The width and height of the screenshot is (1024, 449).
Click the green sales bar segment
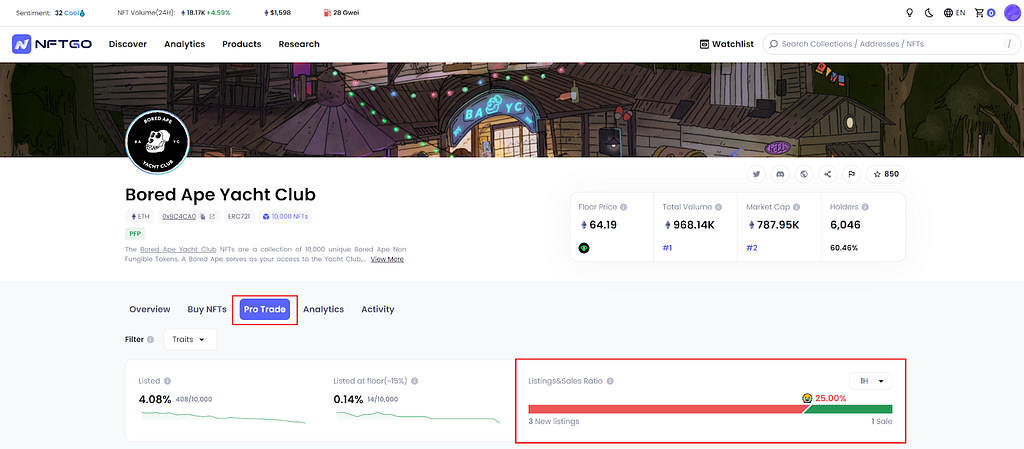coord(848,409)
